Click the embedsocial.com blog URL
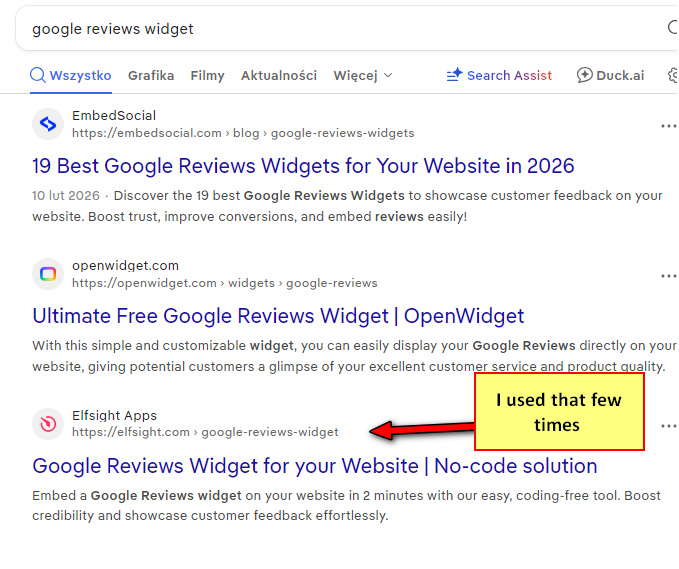The width and height of the screenshot is (679, 569). (243, 133)
